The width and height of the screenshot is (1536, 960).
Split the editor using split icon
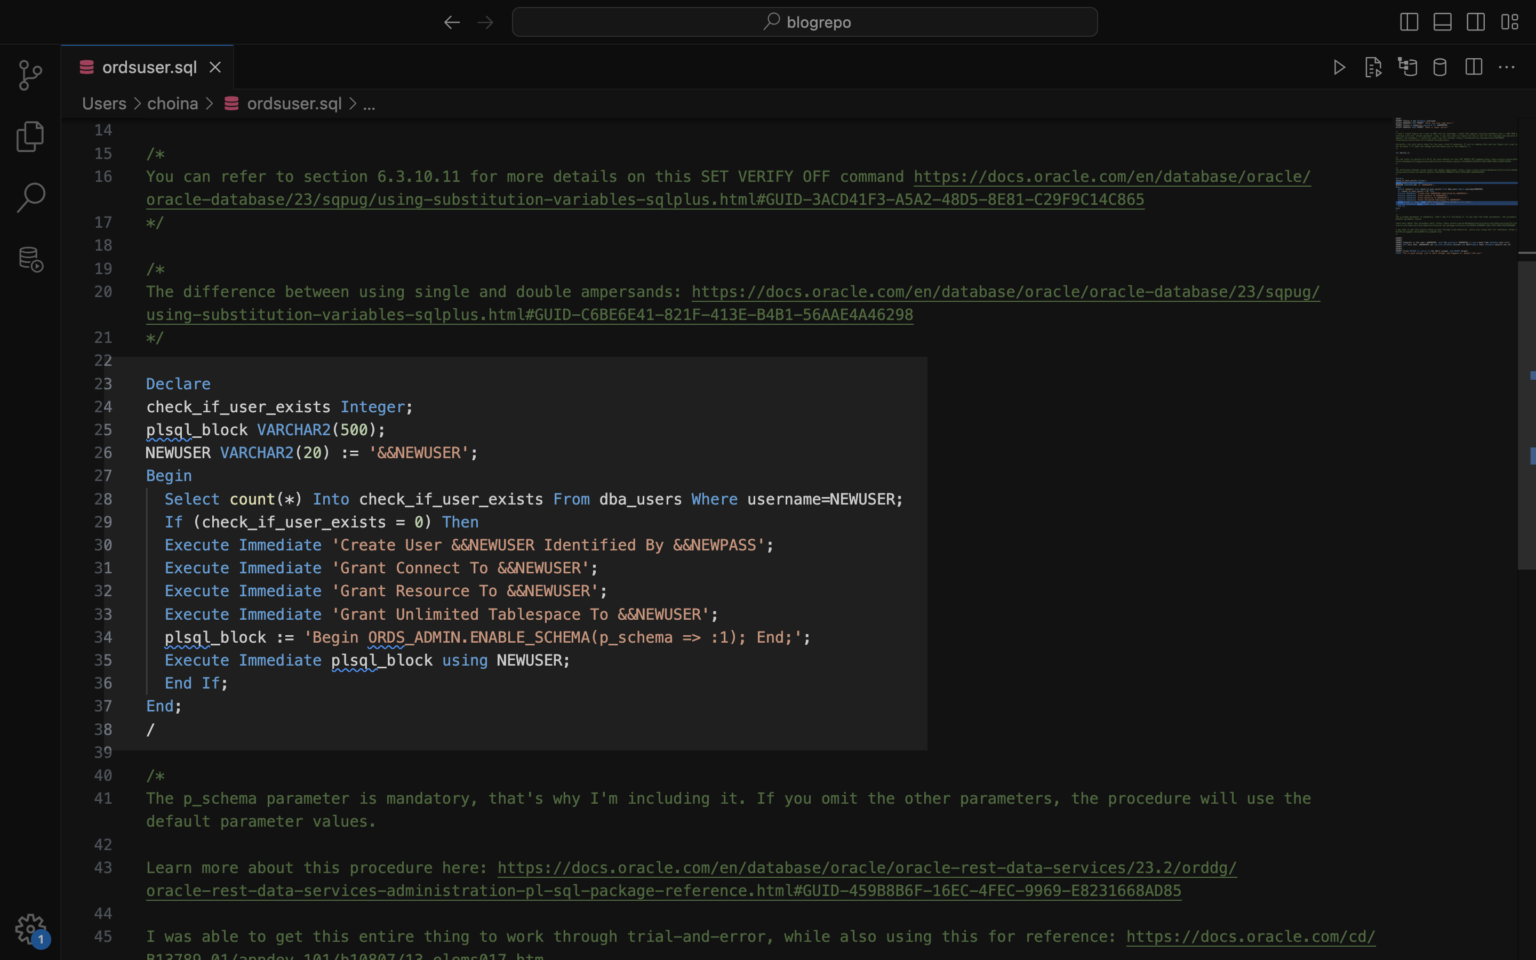tap(1473, 67)
